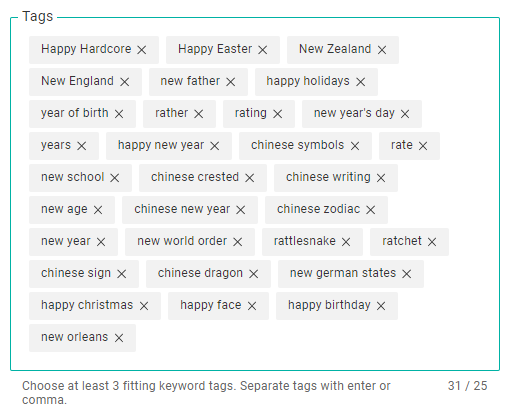
Task: Remove the year of birth tag
Action: point(119,114)
